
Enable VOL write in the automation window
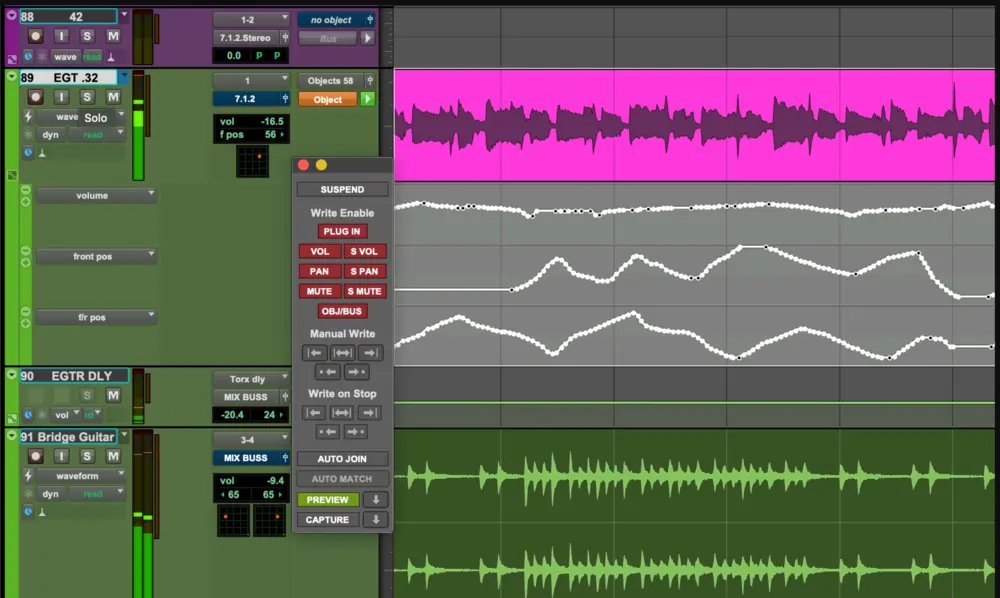pos(319,251)
